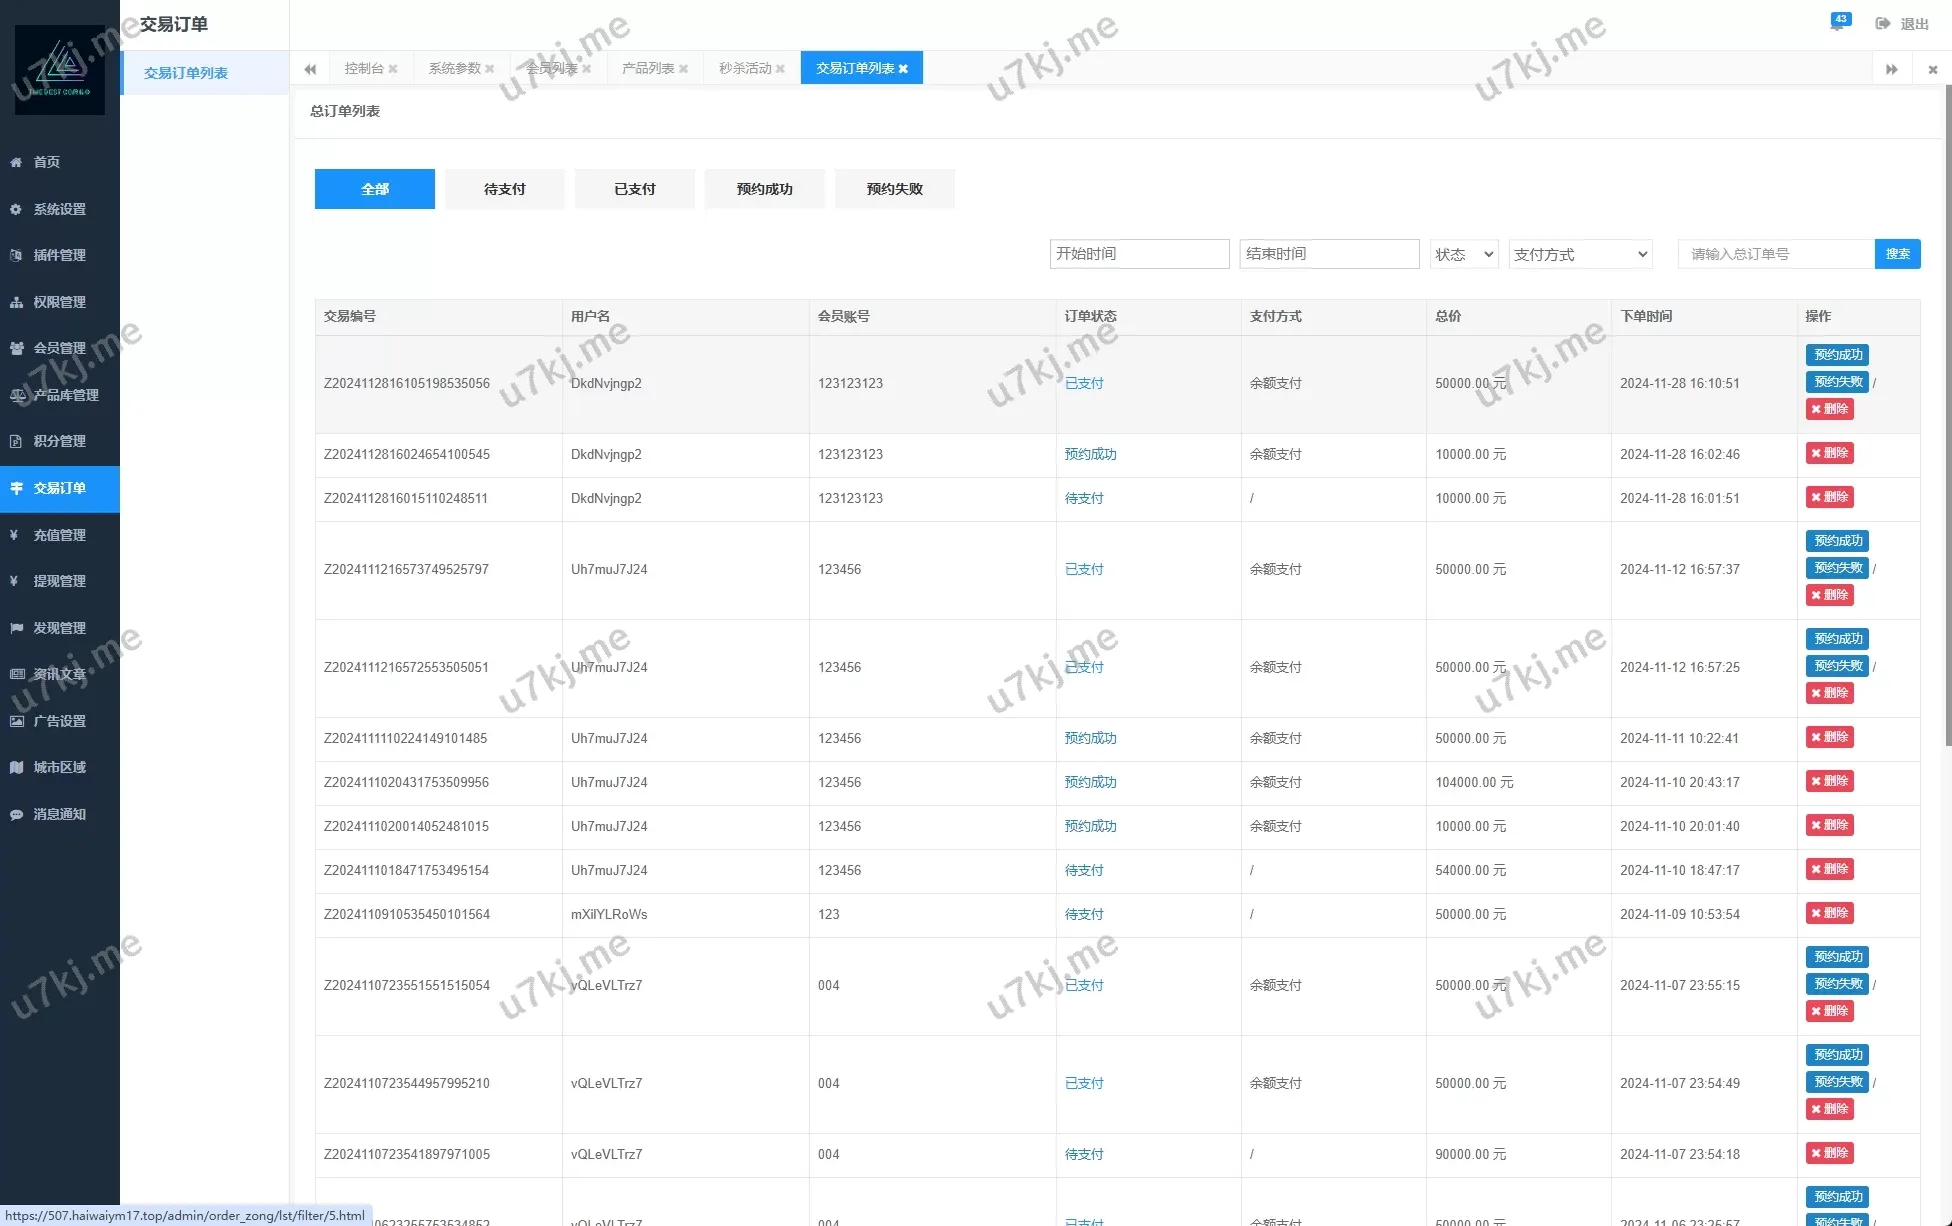Select the 权限管理 permissions icon
Screen dimensions: 1952x1226
point(15,302)
